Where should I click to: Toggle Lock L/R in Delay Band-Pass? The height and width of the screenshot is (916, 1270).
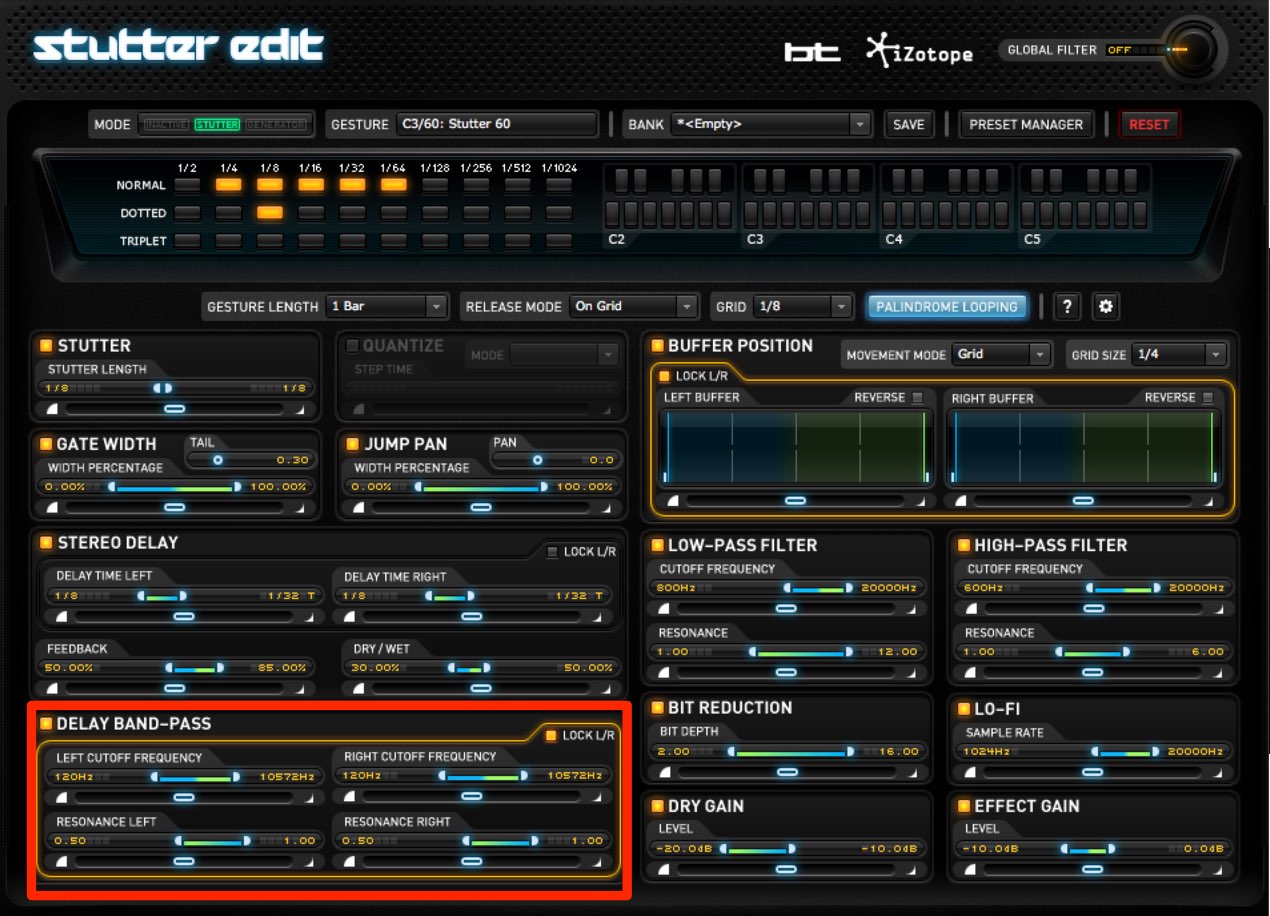coord(552,735)
